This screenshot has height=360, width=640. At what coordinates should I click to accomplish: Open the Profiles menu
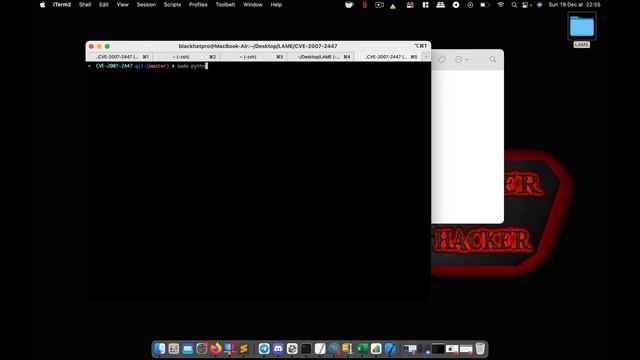pyautogui.click(x=198, y=5)
